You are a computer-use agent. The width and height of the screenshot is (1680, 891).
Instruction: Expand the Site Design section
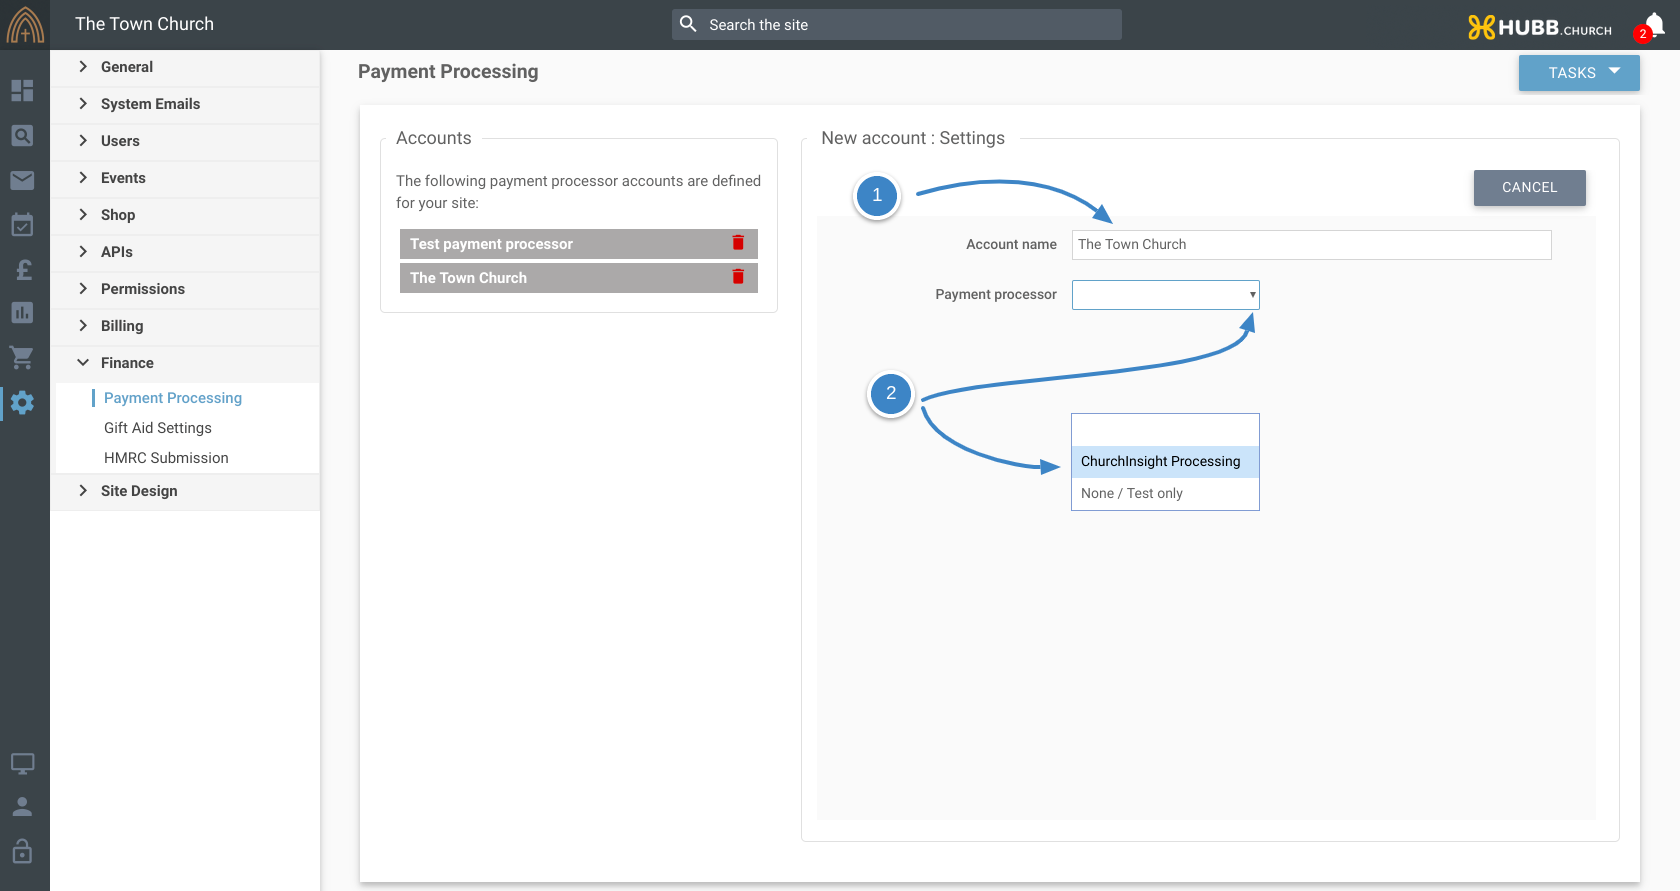point(185,491)
